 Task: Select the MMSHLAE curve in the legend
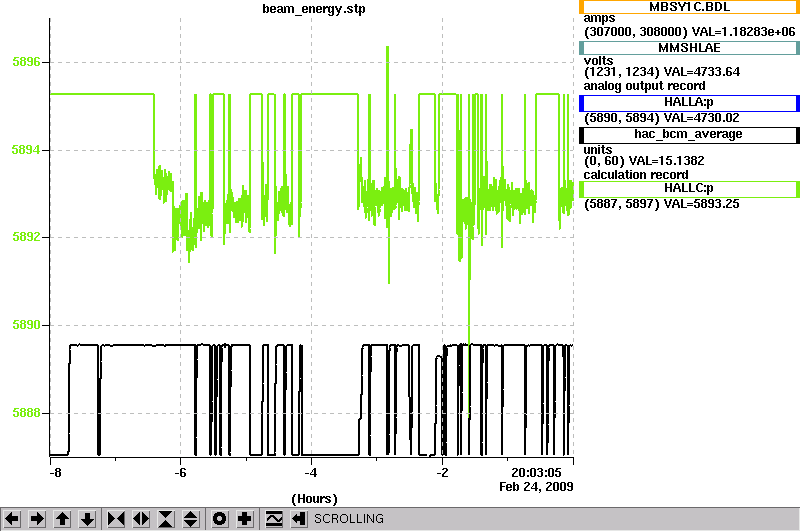pyautogui.click(x=689, y=48)
